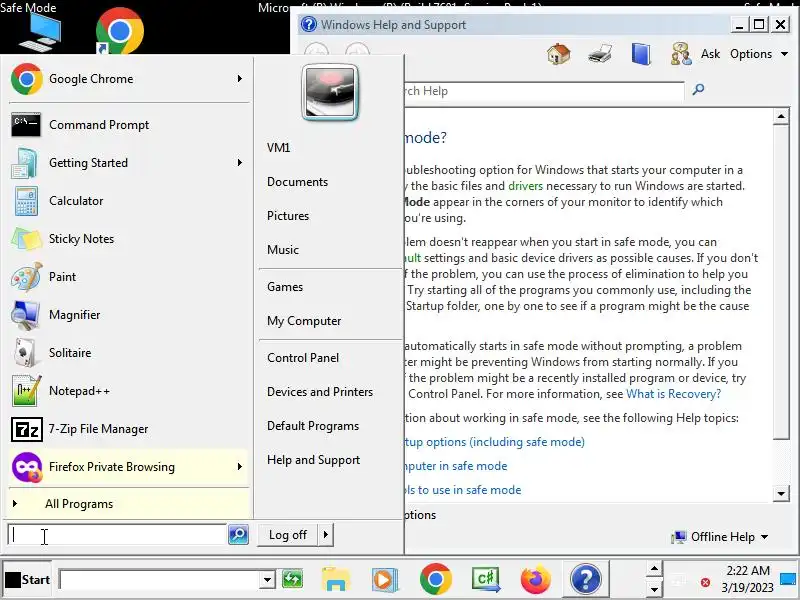
Task: Click Help window scroll up arrow
Action: pos(781,117)
